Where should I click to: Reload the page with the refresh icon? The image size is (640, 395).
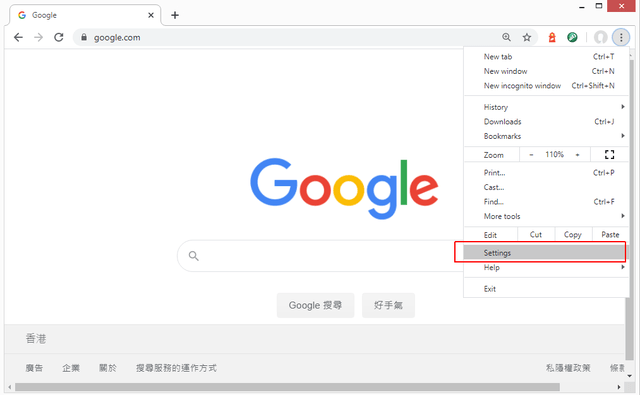tap(59, 38)
